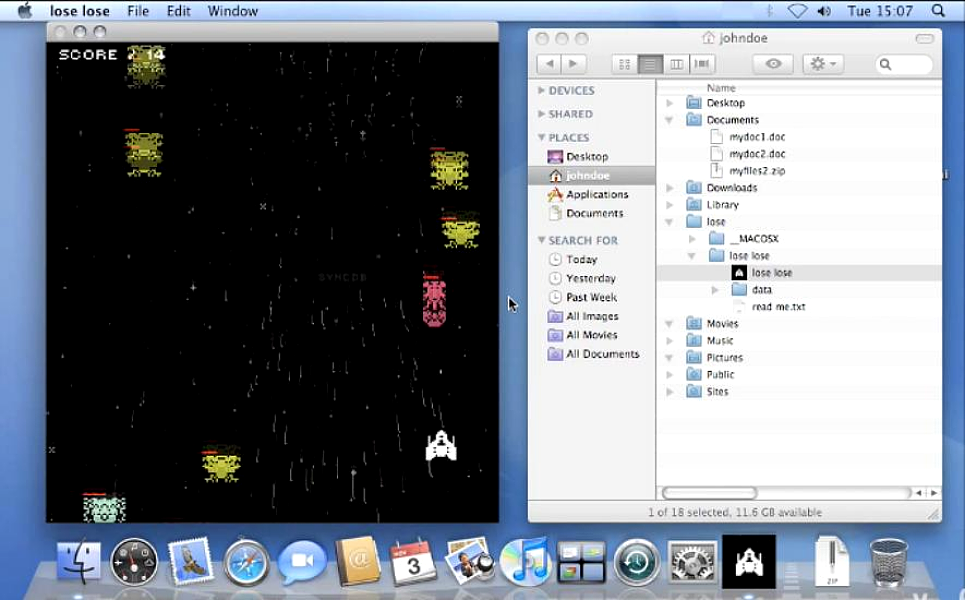Collapse the Documents folder disclosure triangle
The height and width of the screenshot is (600, 965).
(x=670, y=120)
